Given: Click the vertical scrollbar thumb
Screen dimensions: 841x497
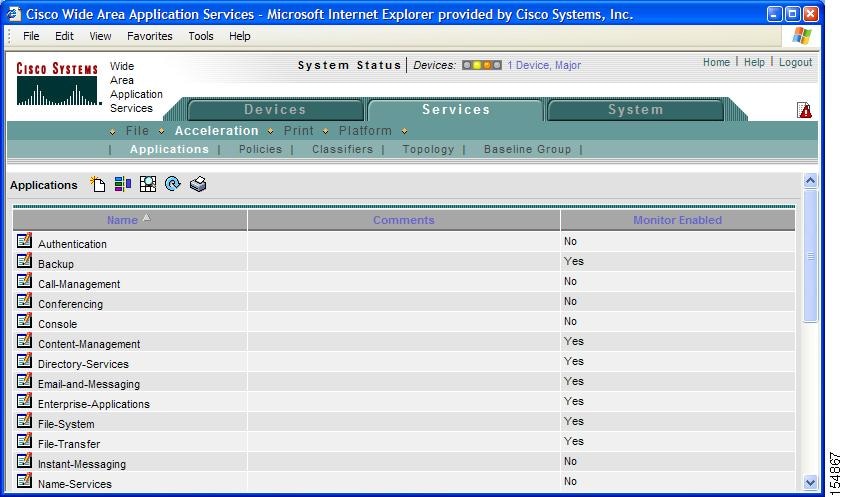Looking at the screenshot, I should (810, 256).
